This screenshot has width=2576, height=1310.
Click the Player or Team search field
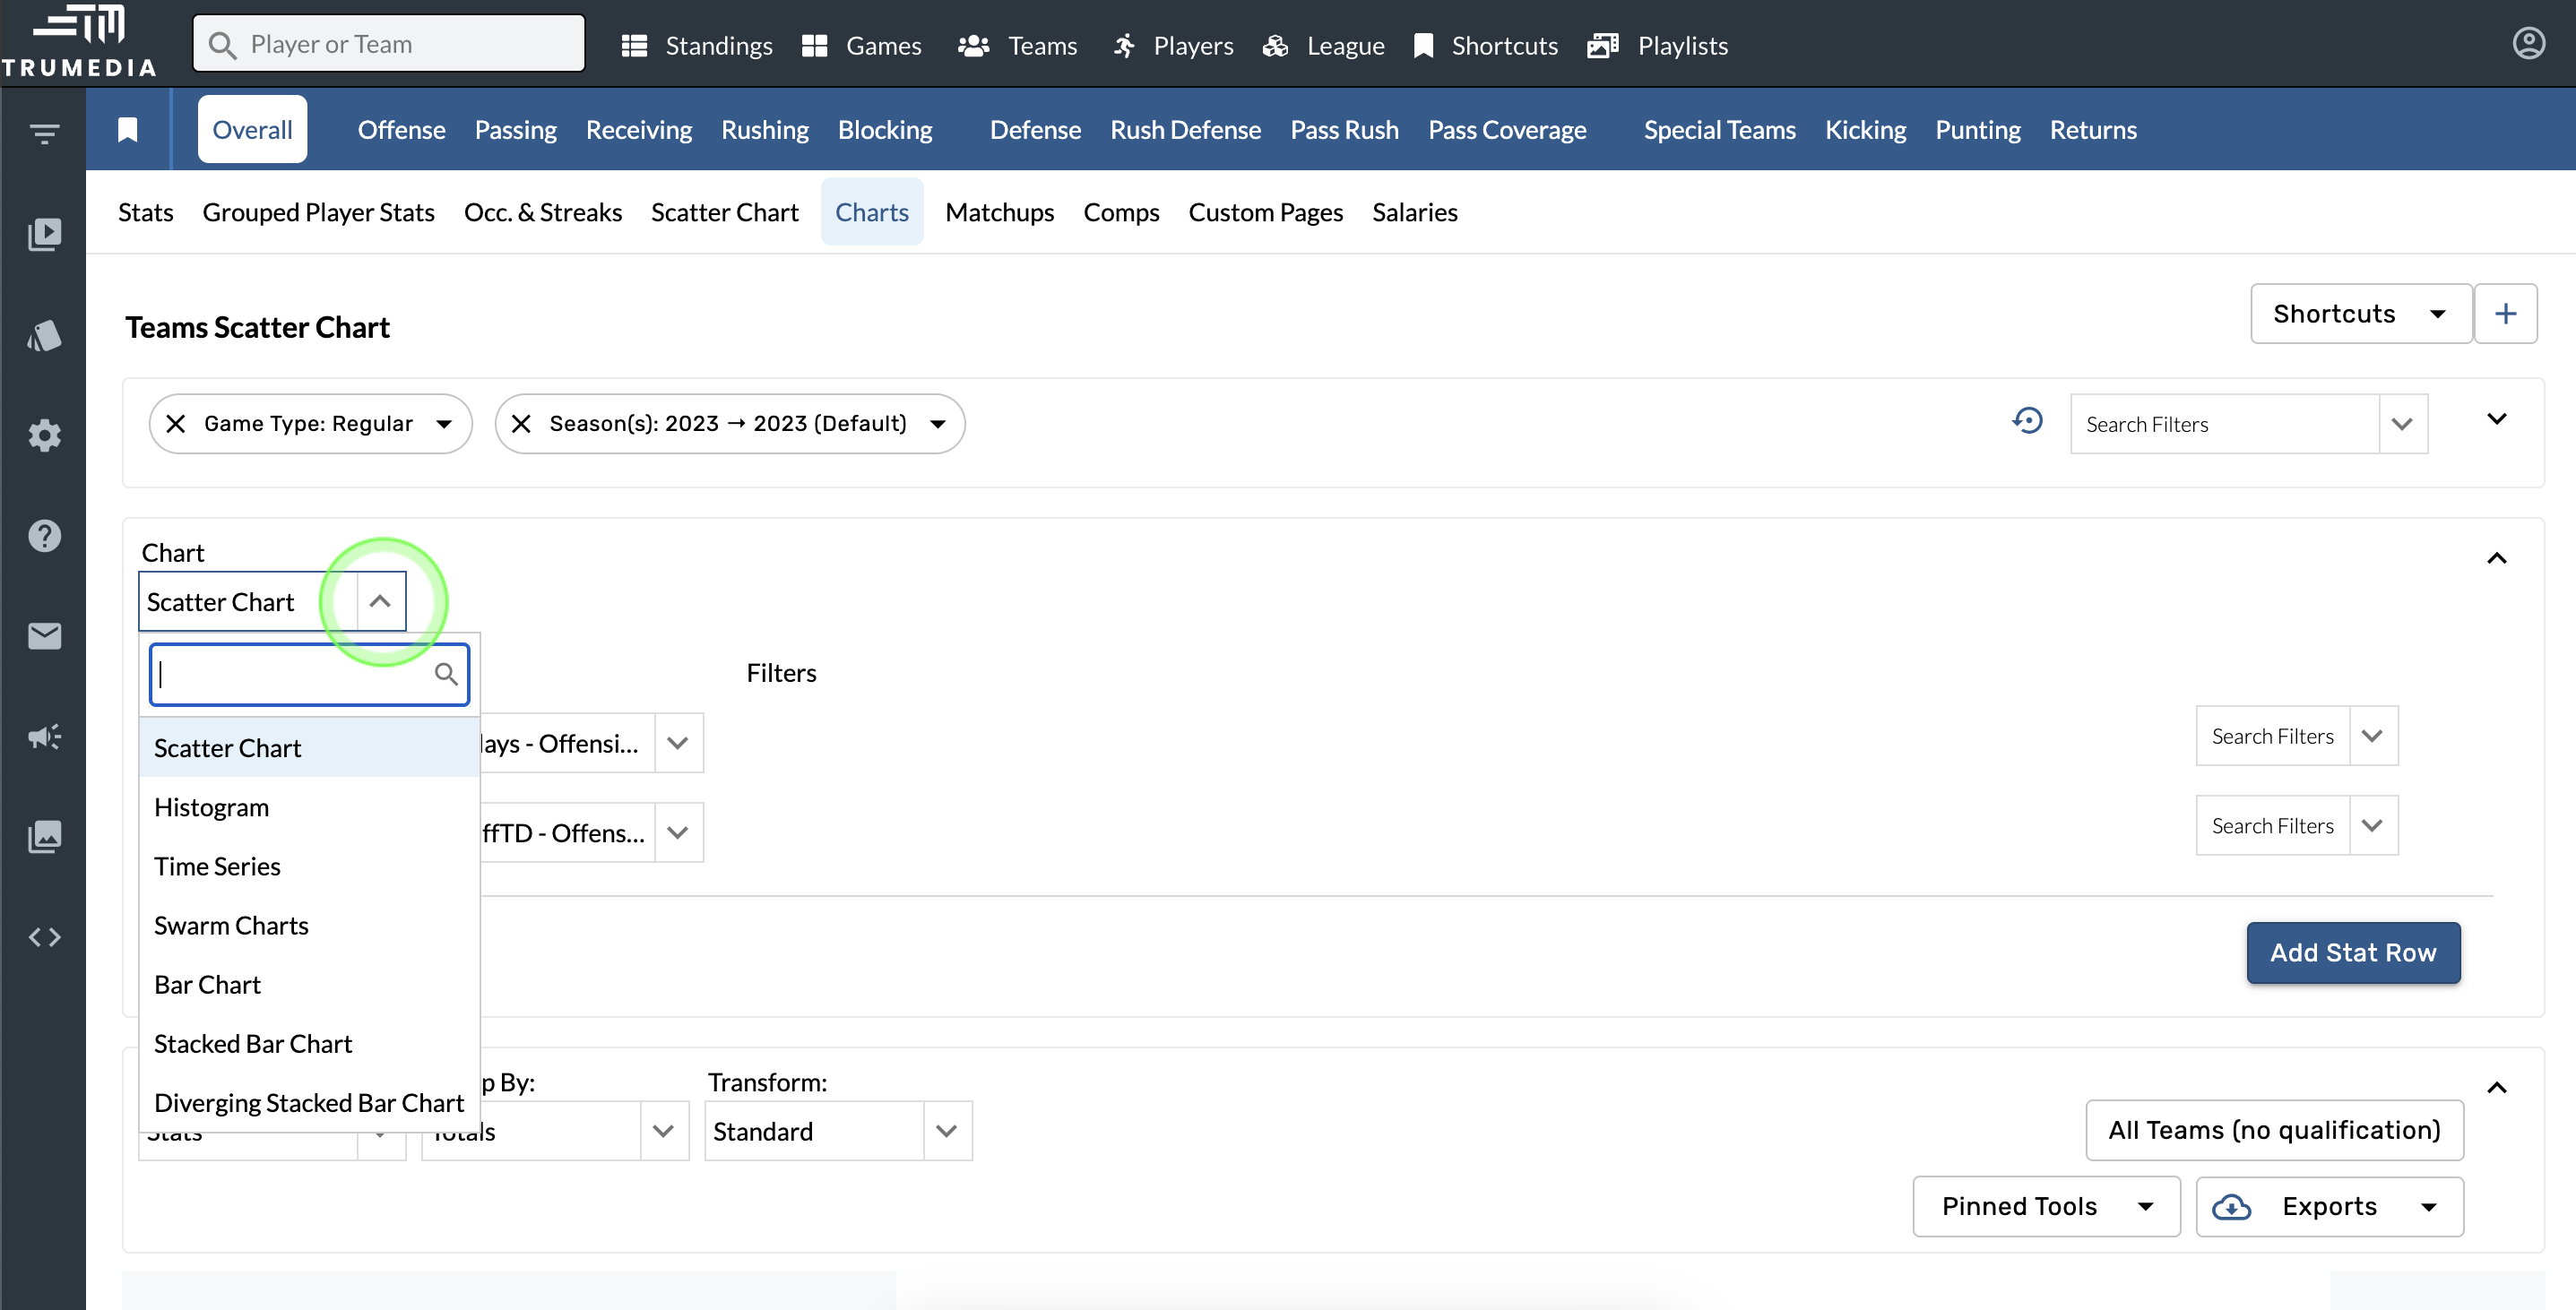click(x=390, y=44)
